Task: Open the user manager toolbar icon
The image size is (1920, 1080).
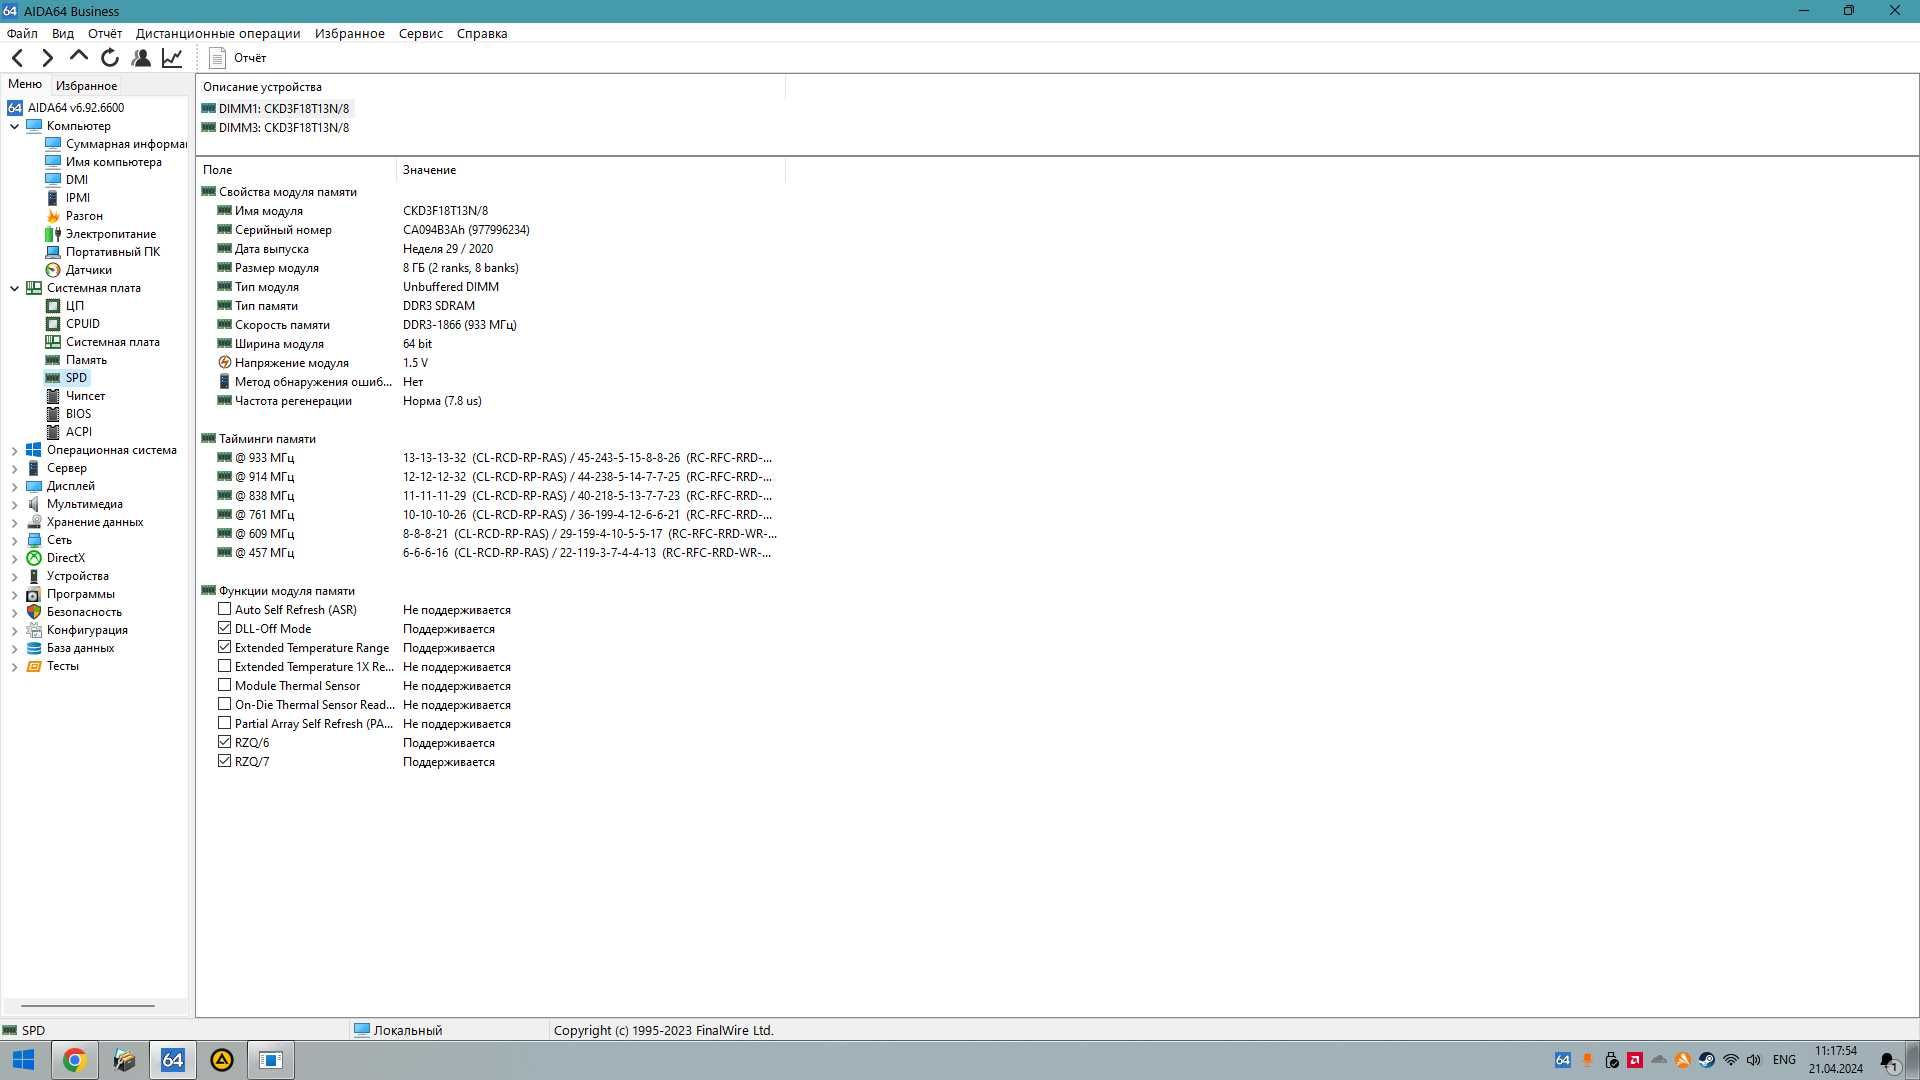Action: (141, 58)
